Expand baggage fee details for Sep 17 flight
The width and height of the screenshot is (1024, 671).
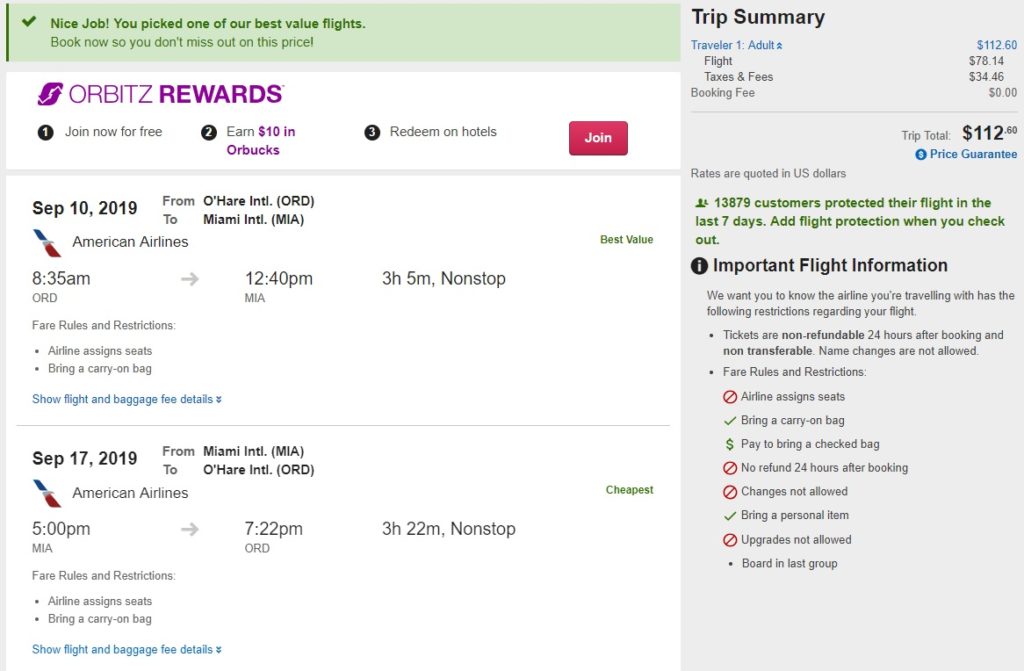pos(127,649)
